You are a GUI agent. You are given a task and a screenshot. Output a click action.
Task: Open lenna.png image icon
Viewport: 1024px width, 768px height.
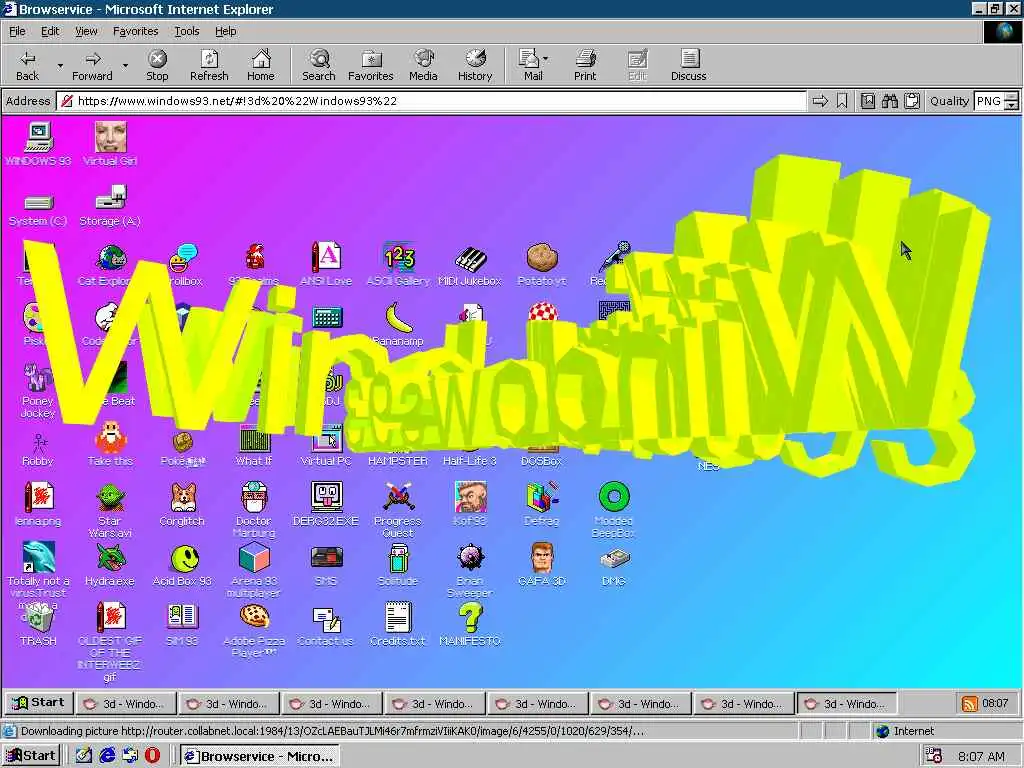38,505
